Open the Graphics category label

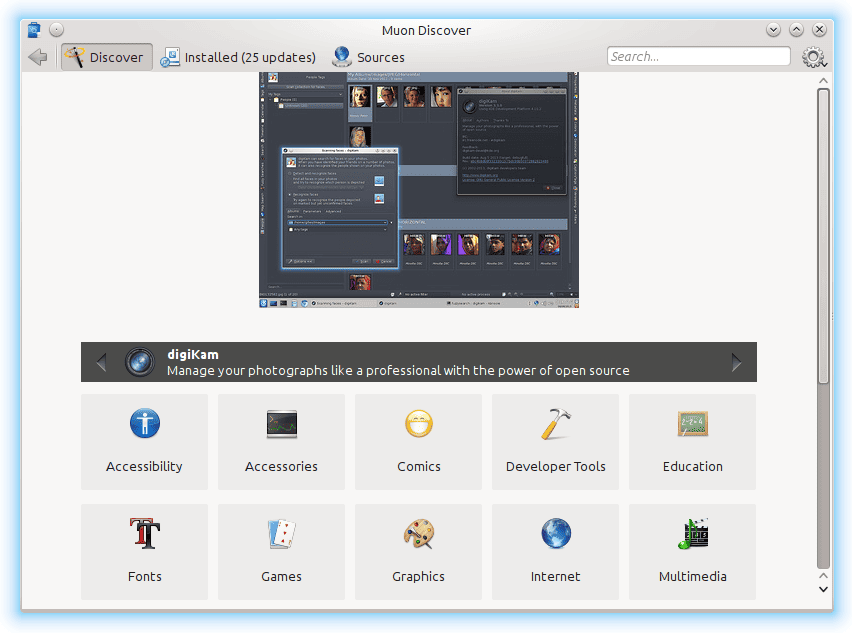click(418, 576)
